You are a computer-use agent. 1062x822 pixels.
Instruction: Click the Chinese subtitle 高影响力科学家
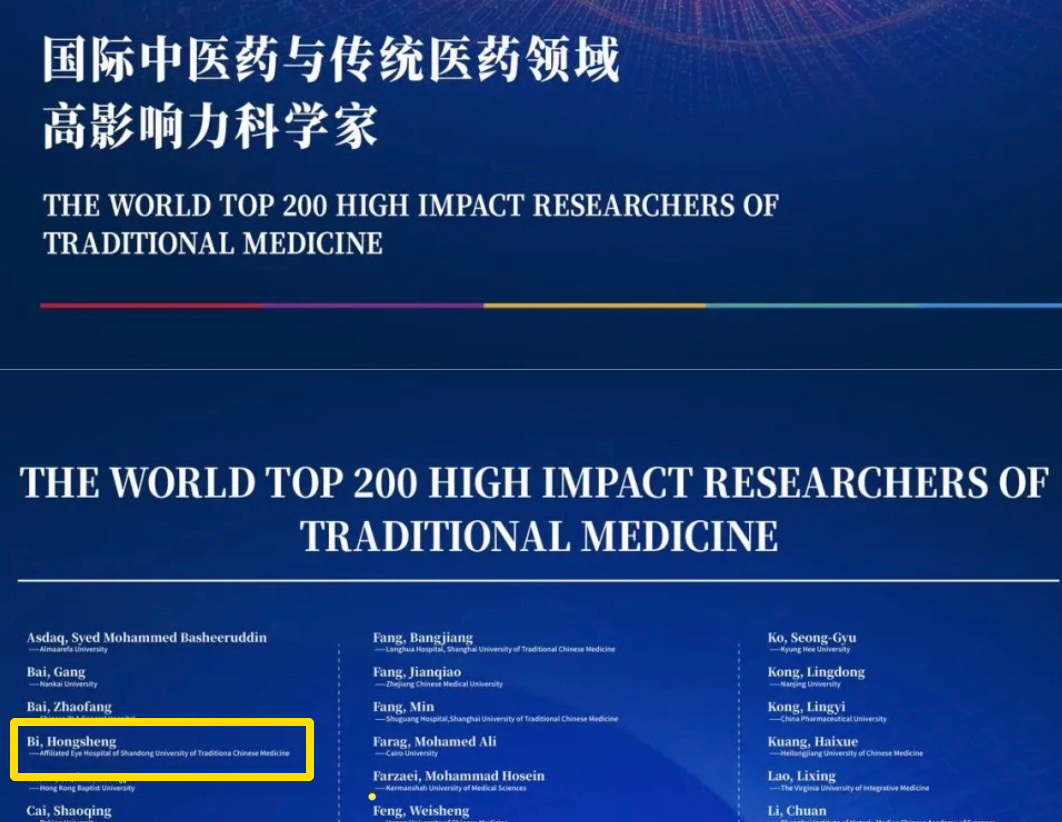tap(211, 127)
